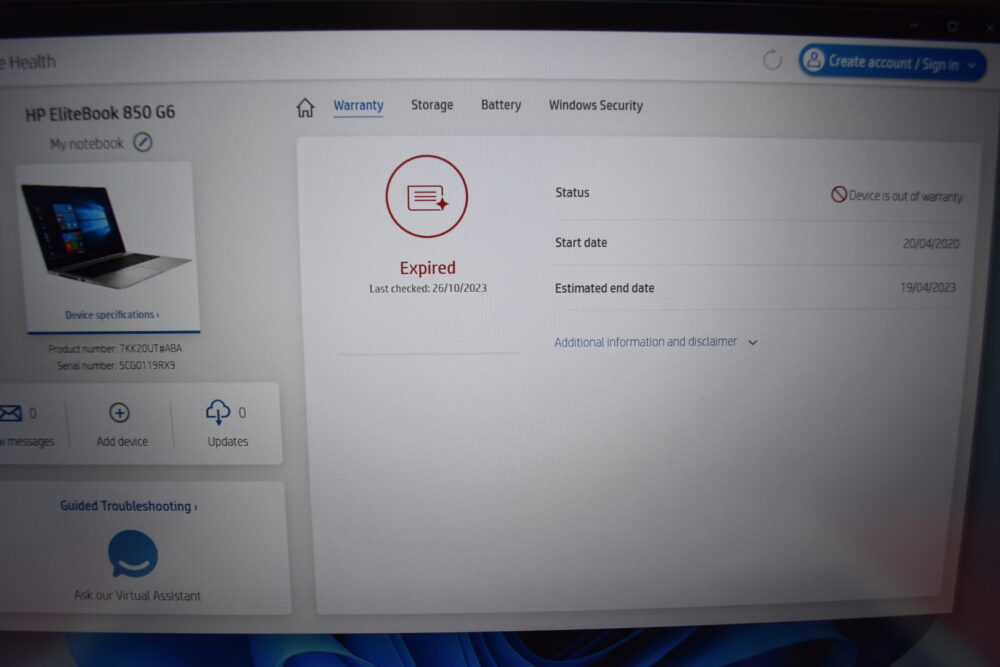Open Guided Troubleshooting link

click(x=129, y=506)
